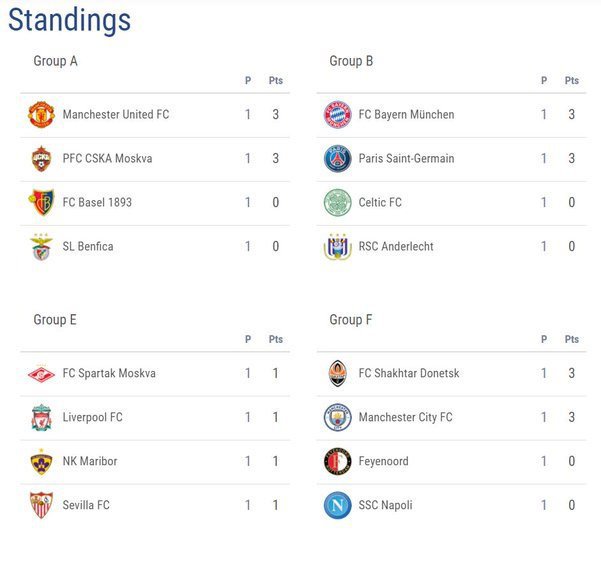Click the Pts column header in Group B

(x=572, y=81)
